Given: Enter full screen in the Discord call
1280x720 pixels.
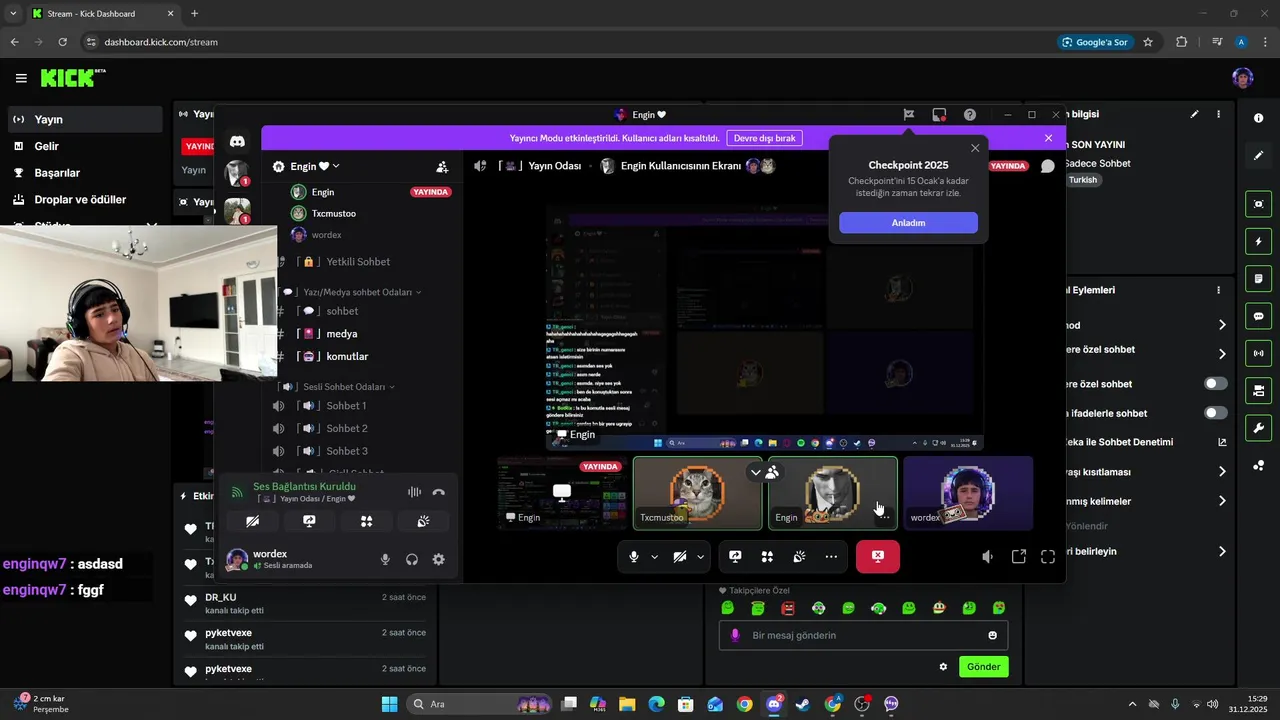Looking at the screenshot, I should click(x=1048, y=557).
